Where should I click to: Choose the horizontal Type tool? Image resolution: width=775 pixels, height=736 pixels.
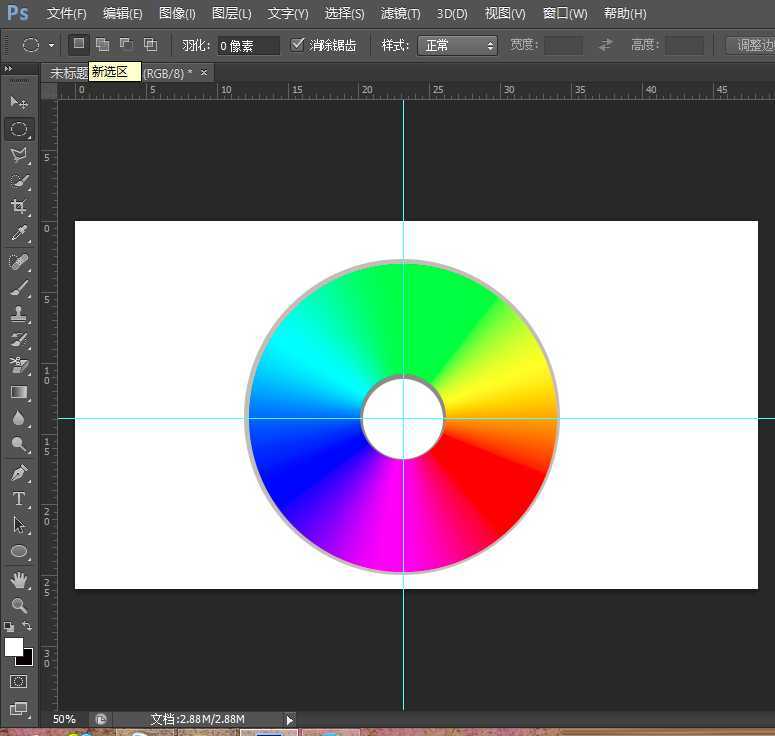pyautogui.click(x=19, y=498)
